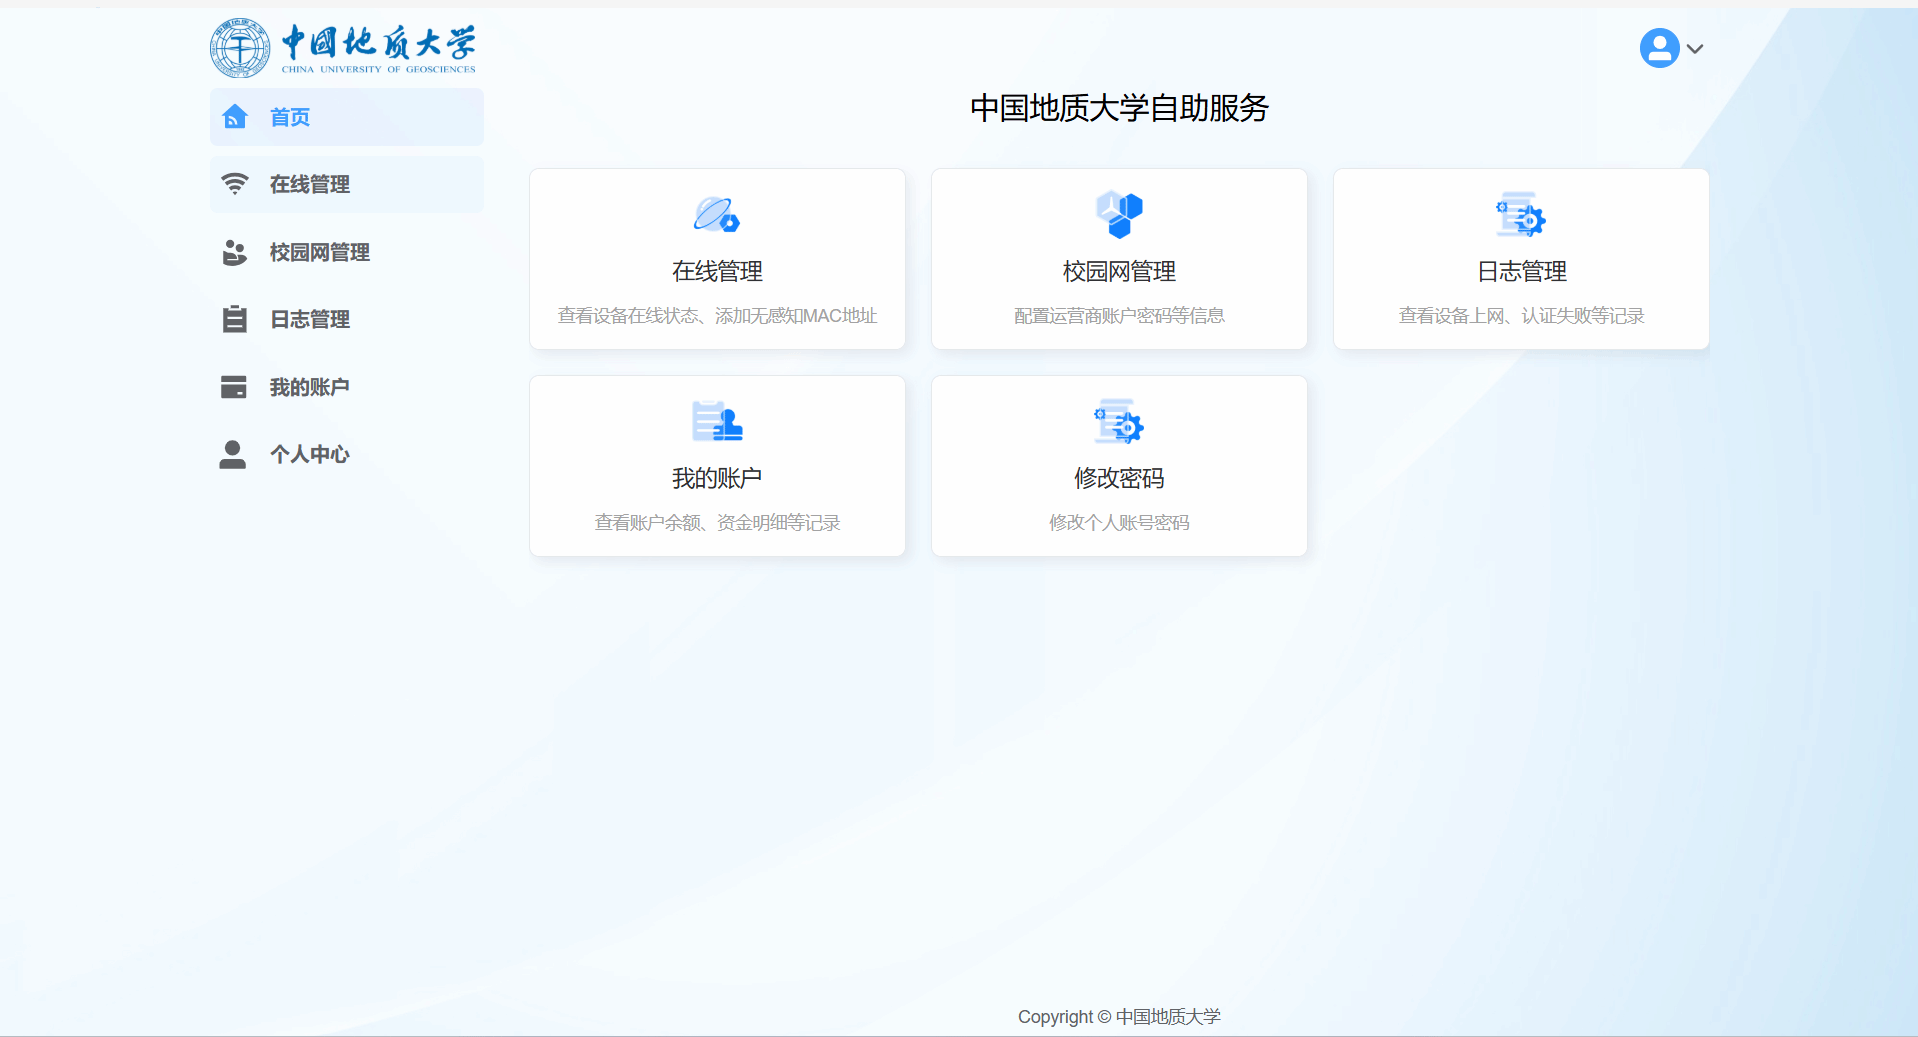Click the blue user avatar at top right
The image size is (1918, 1037).
click(x=1659, y=48)
